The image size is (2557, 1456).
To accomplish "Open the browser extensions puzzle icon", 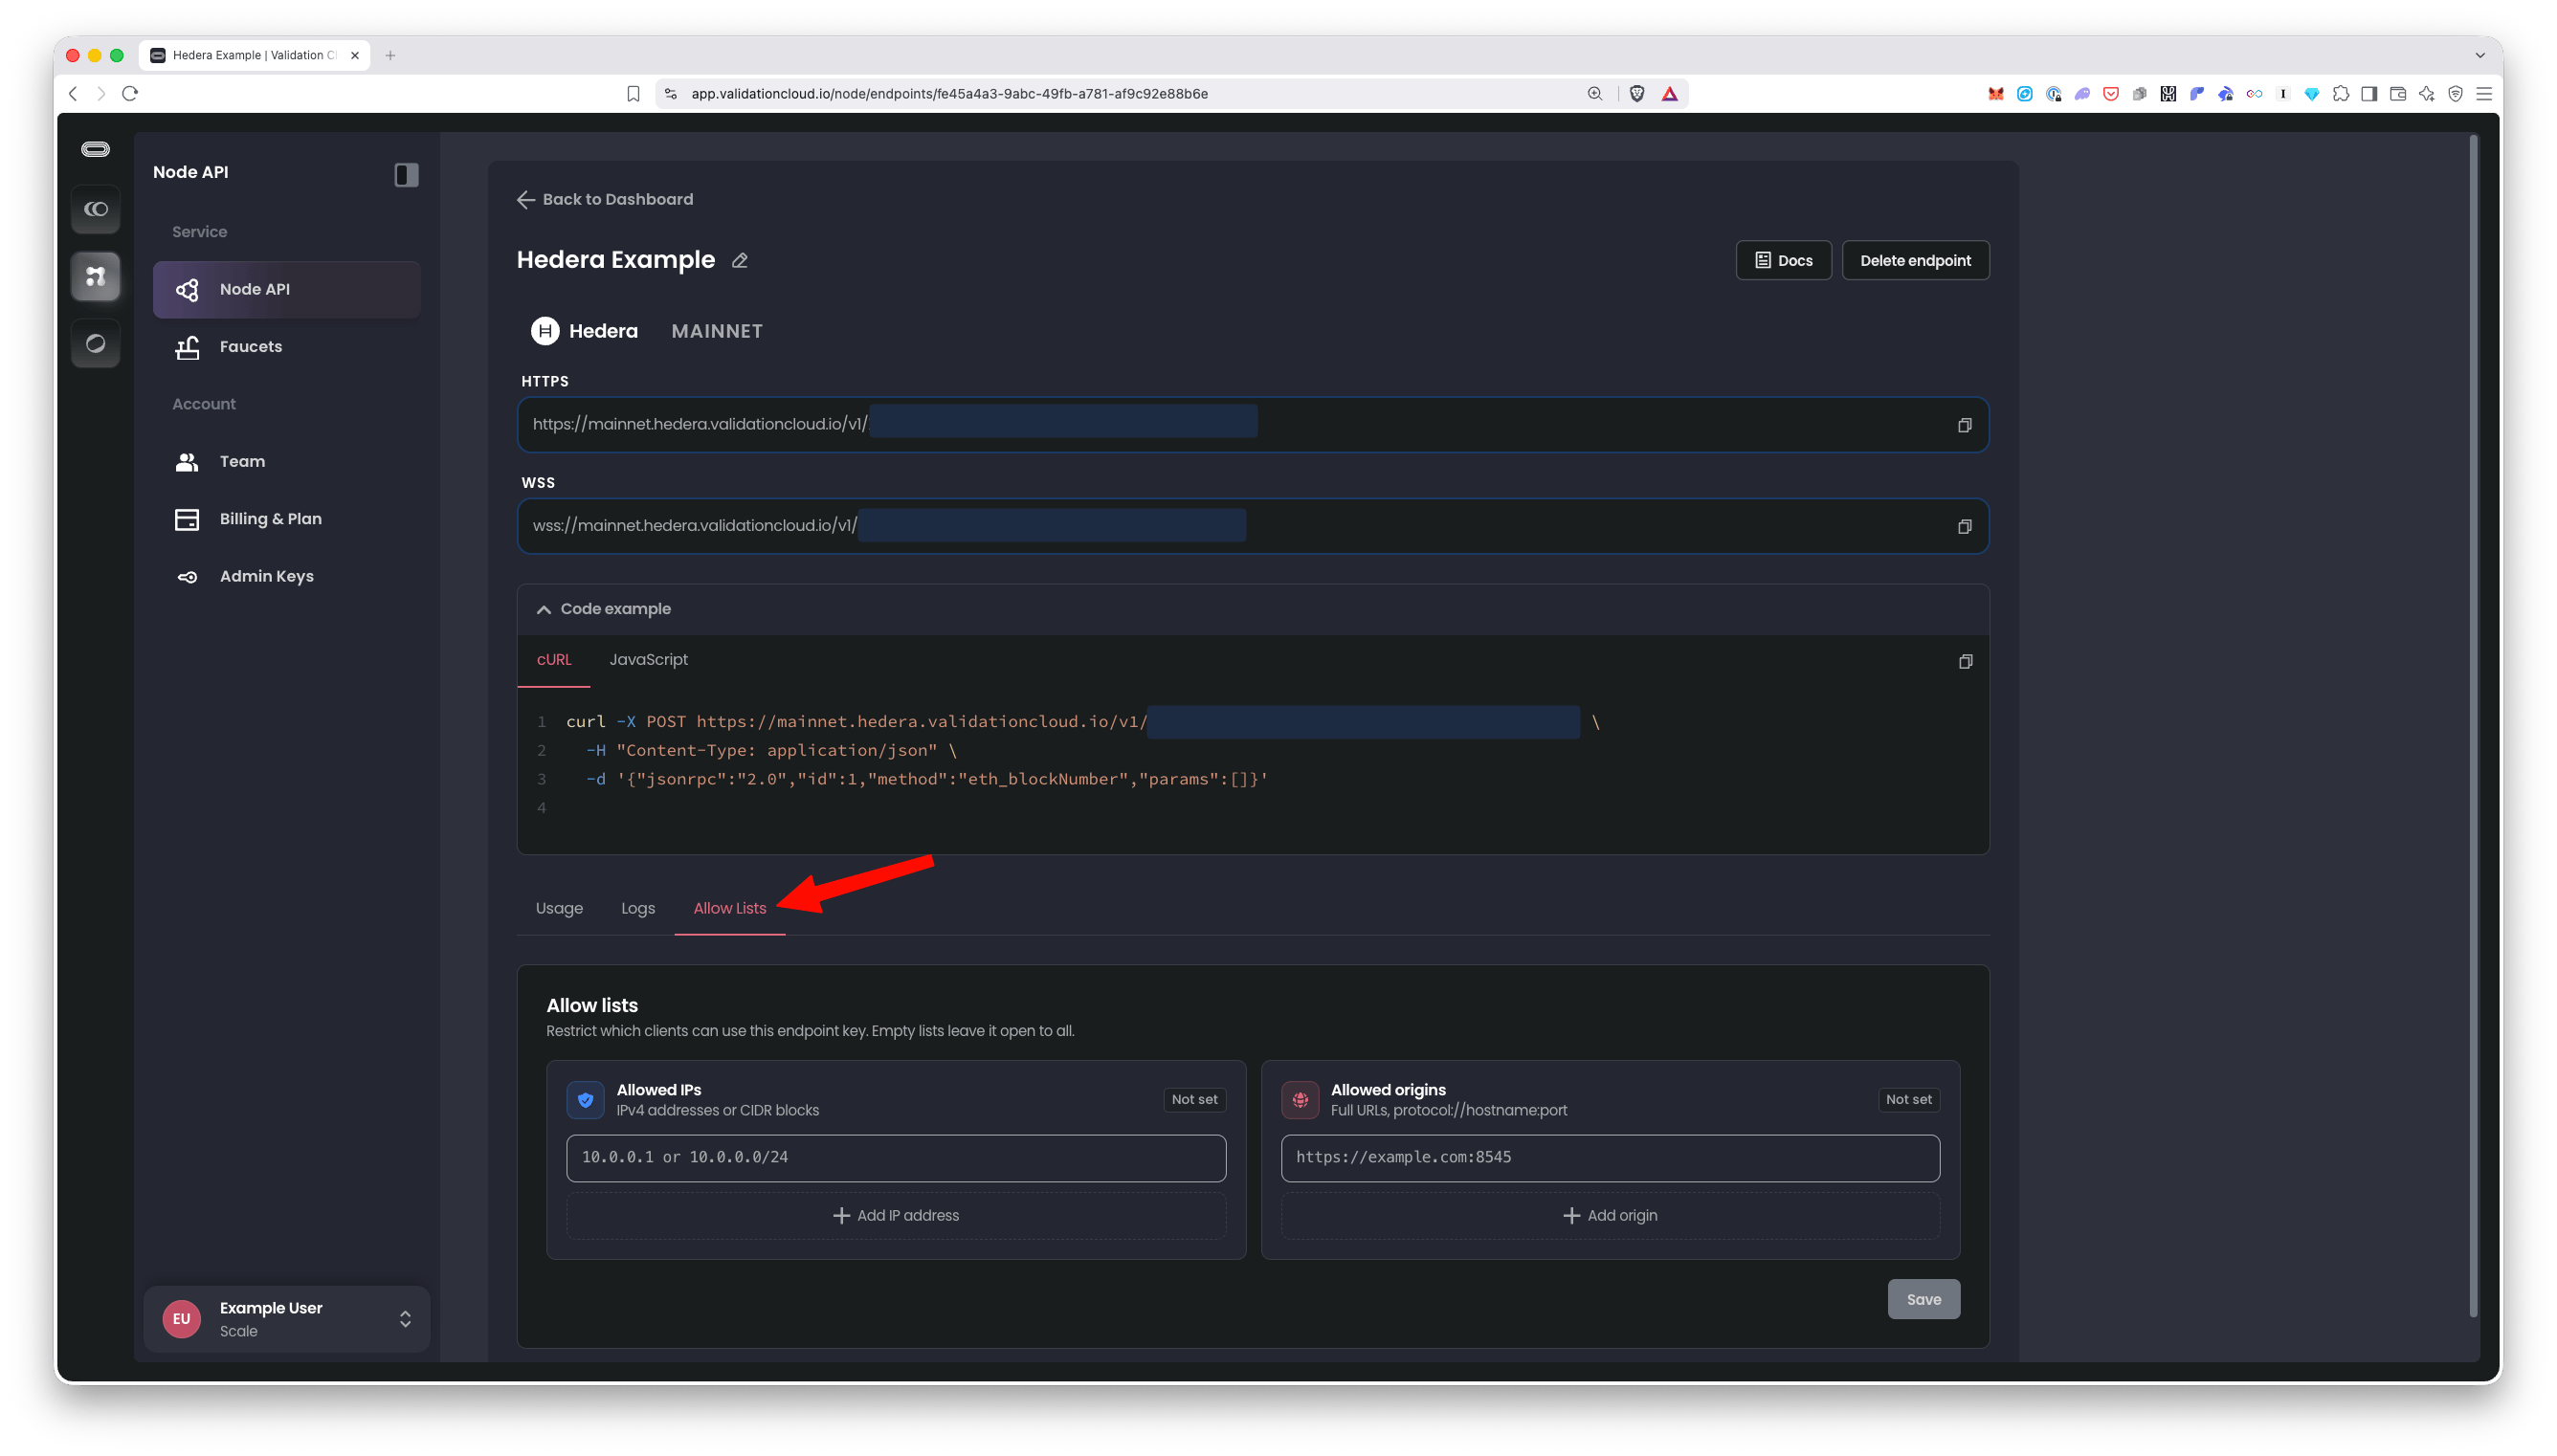I will click(x=2341, y=94).
